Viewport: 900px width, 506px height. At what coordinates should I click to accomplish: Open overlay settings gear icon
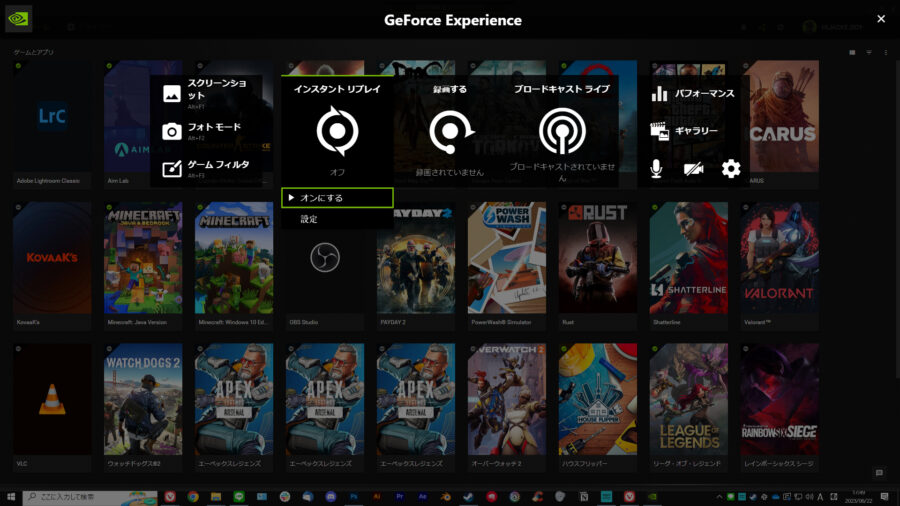click(x=731, y=169)
